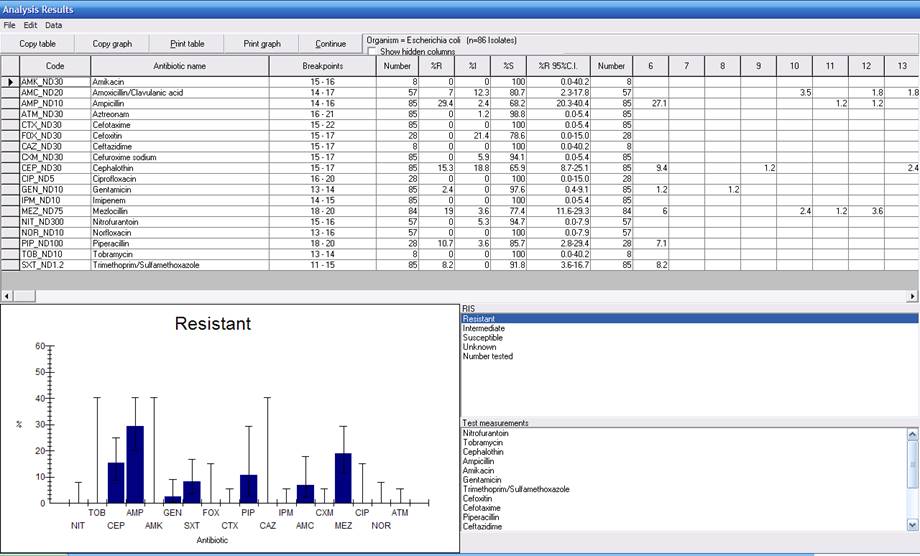Choose Number tested in the RIS list
The image size is (920, 556).
pos(488,356)
